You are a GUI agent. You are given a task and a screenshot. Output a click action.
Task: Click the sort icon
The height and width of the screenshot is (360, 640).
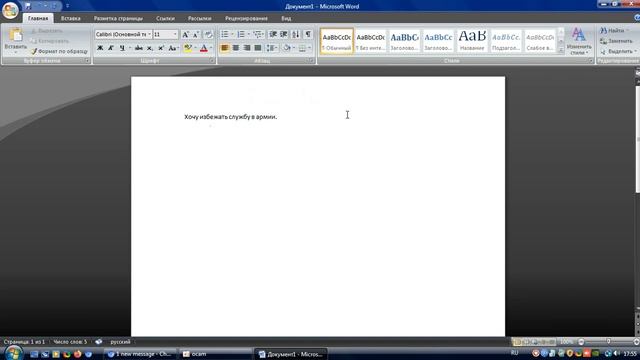click(296, 34)
